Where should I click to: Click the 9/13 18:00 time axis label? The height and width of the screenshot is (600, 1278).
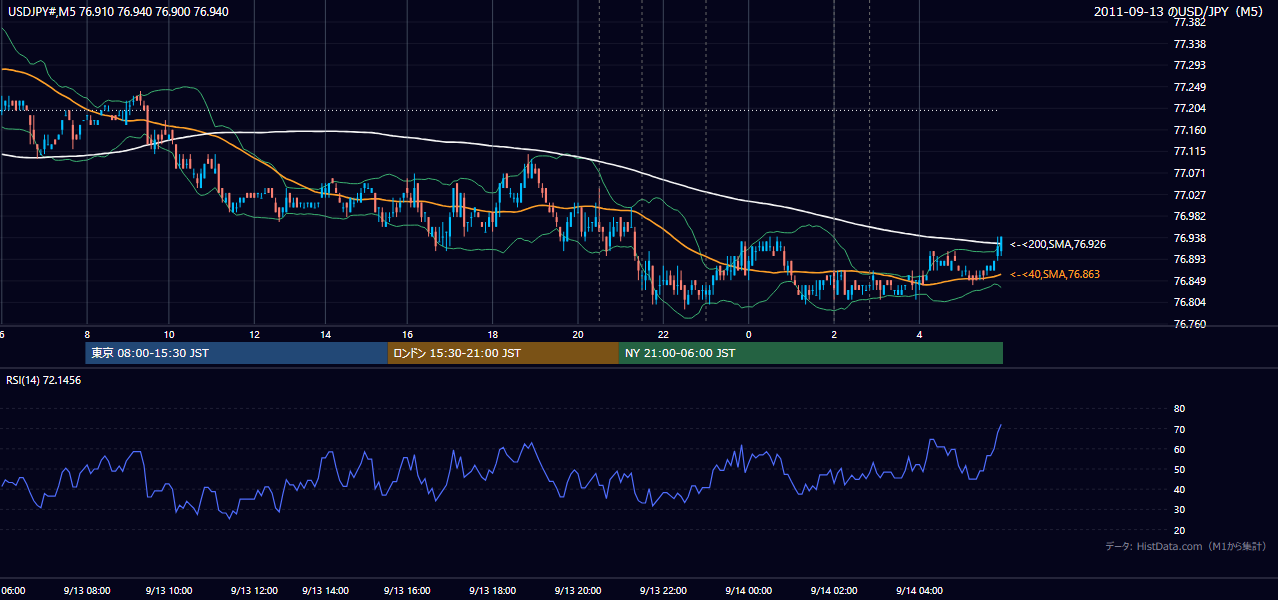(x=491, y=591)
